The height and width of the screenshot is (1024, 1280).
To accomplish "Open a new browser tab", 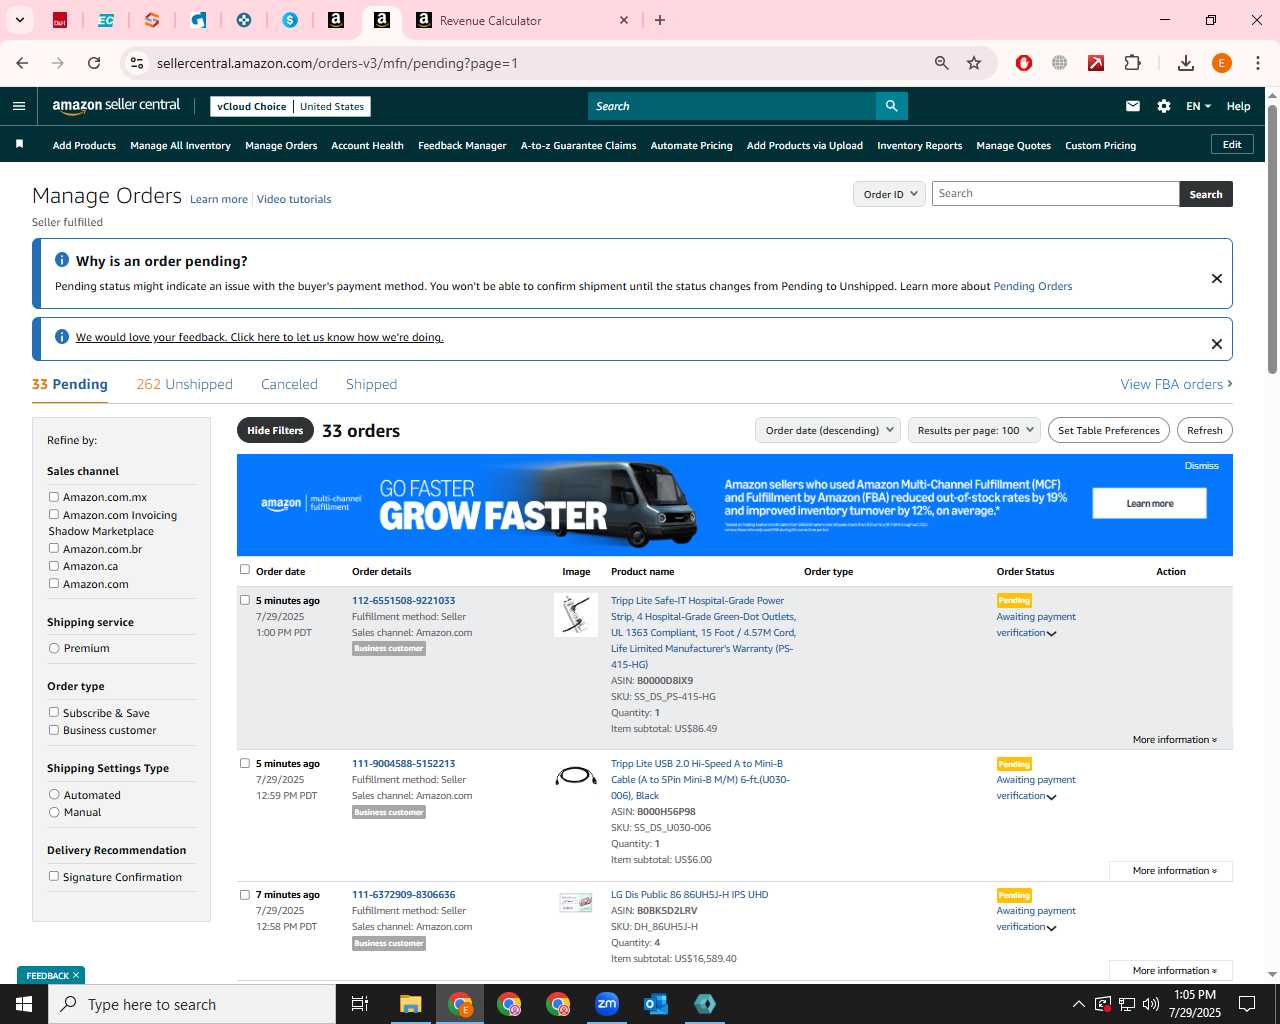I will click(660, 20).
